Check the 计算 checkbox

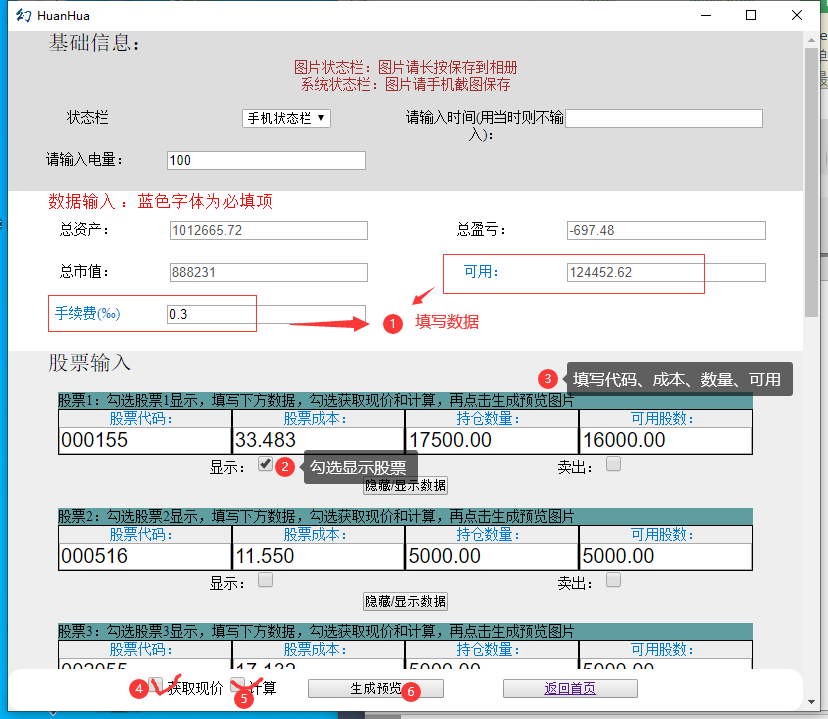coord(237,686)
